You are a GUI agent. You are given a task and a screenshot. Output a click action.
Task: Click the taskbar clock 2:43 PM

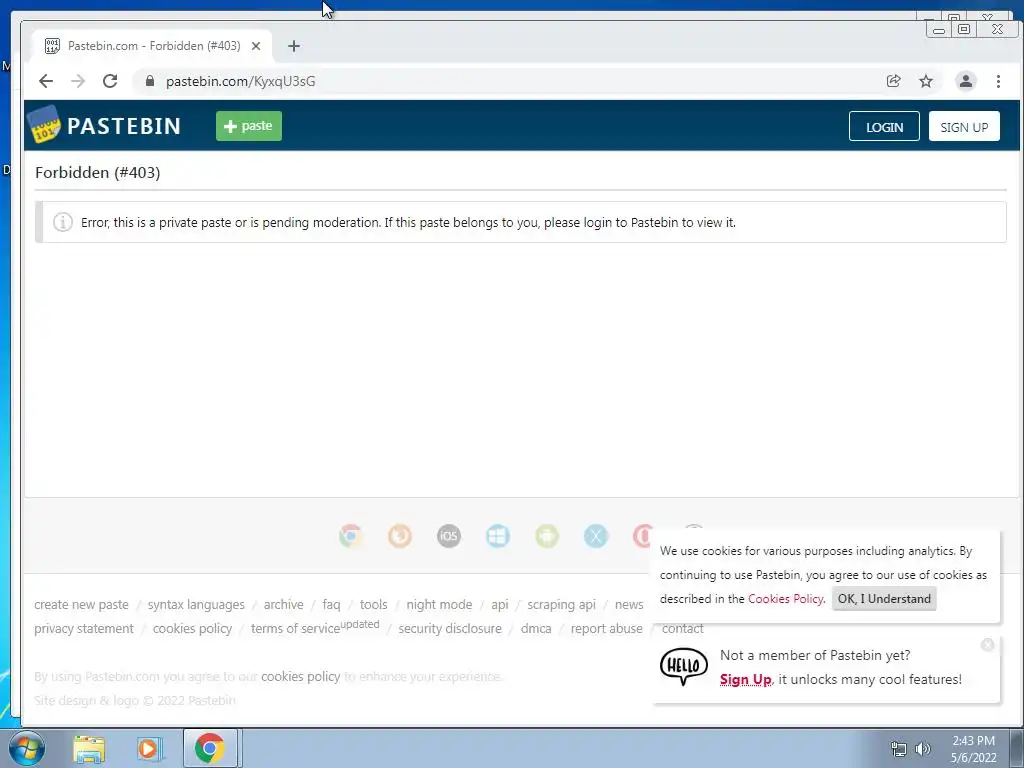973,741
